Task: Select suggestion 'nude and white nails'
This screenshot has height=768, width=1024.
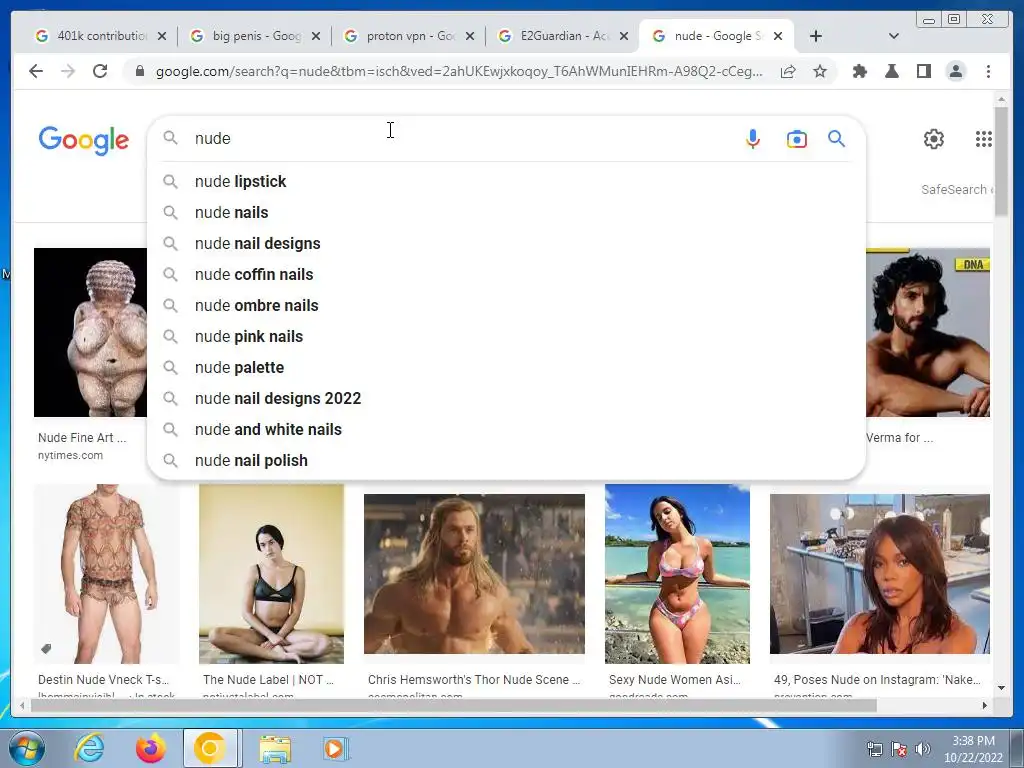Action: 507,430
